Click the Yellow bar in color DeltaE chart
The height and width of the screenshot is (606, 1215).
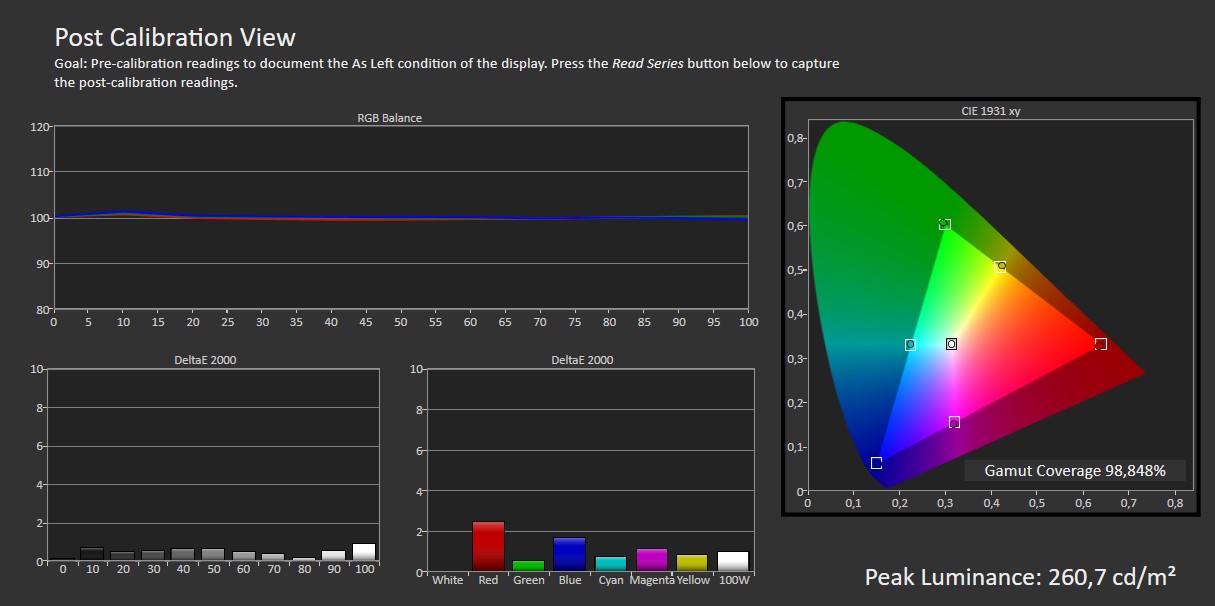(692, 563)
